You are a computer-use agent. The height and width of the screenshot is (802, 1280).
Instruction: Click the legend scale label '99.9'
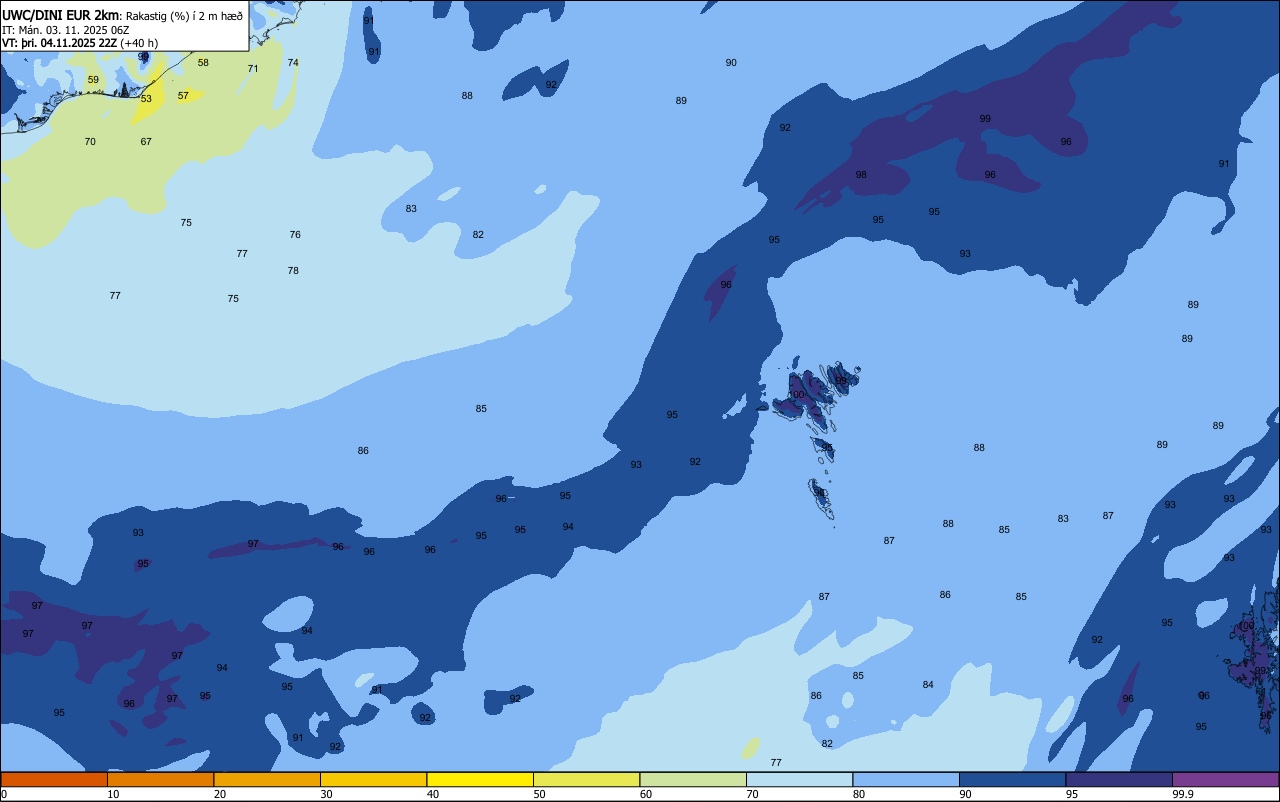click(x=1182, y=794)
